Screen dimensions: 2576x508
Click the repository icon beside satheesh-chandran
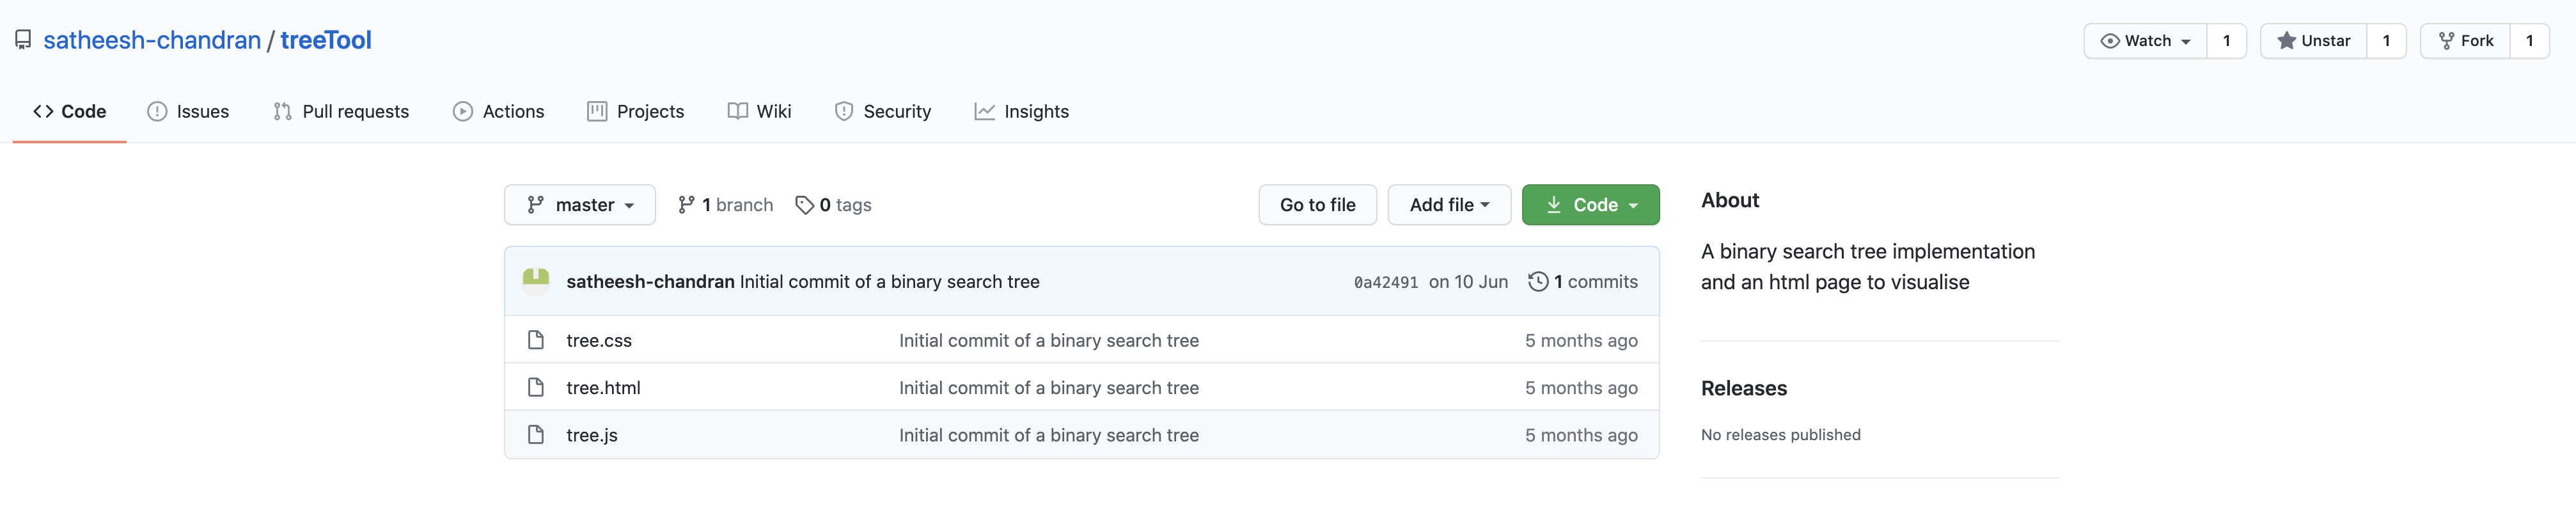point(23,40)
